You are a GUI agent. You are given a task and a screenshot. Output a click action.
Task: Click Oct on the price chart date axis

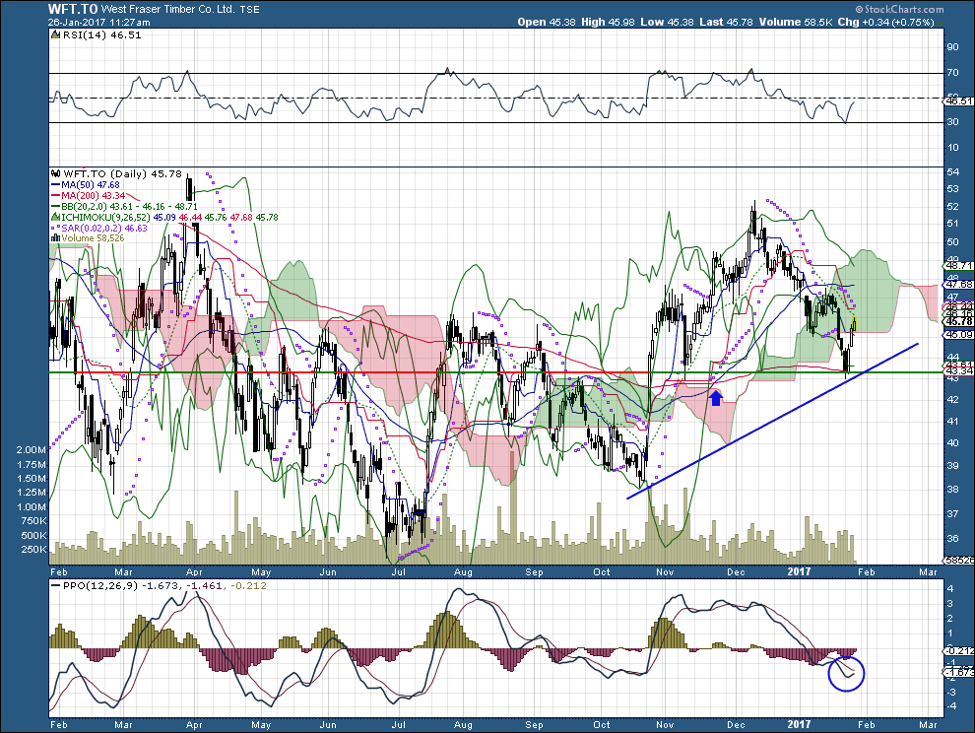tap(601, 571)
